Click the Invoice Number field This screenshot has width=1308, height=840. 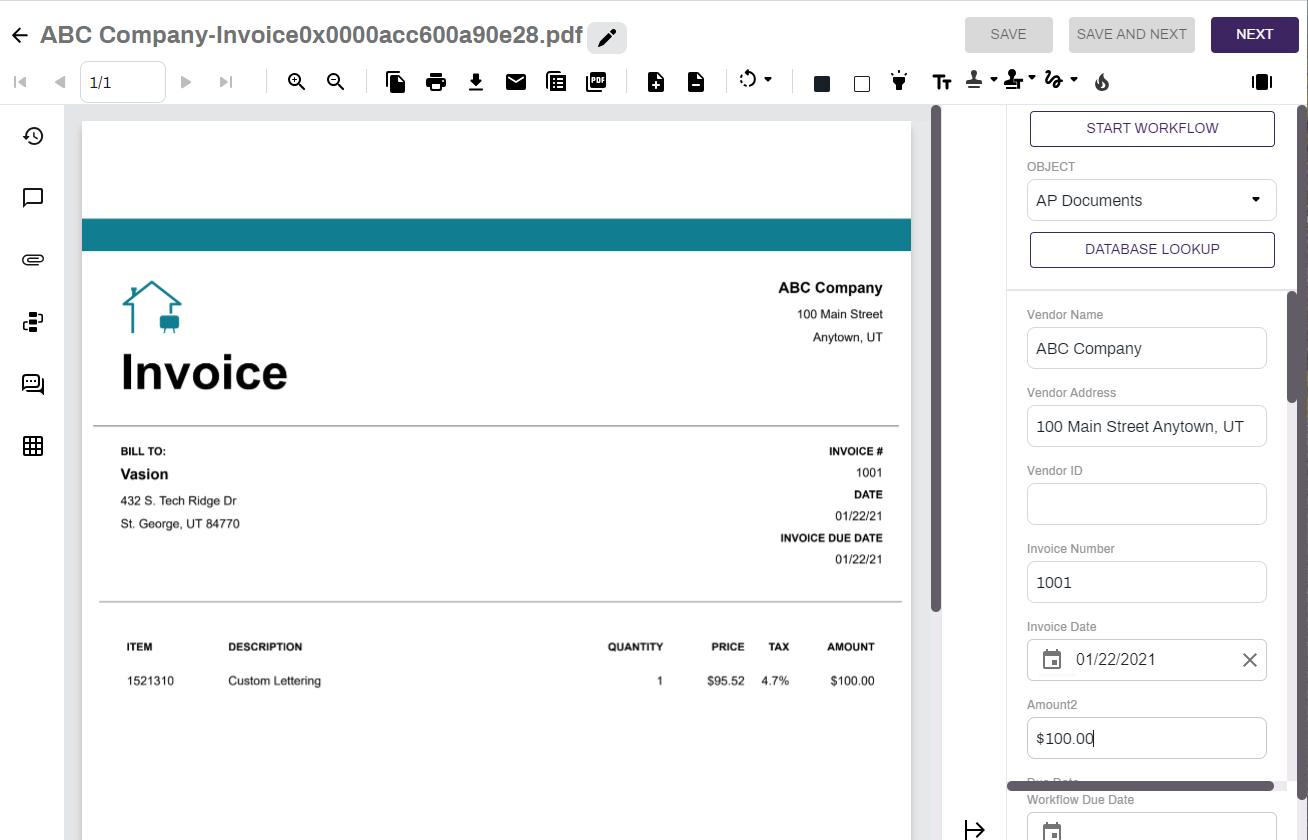[1146, 582]
